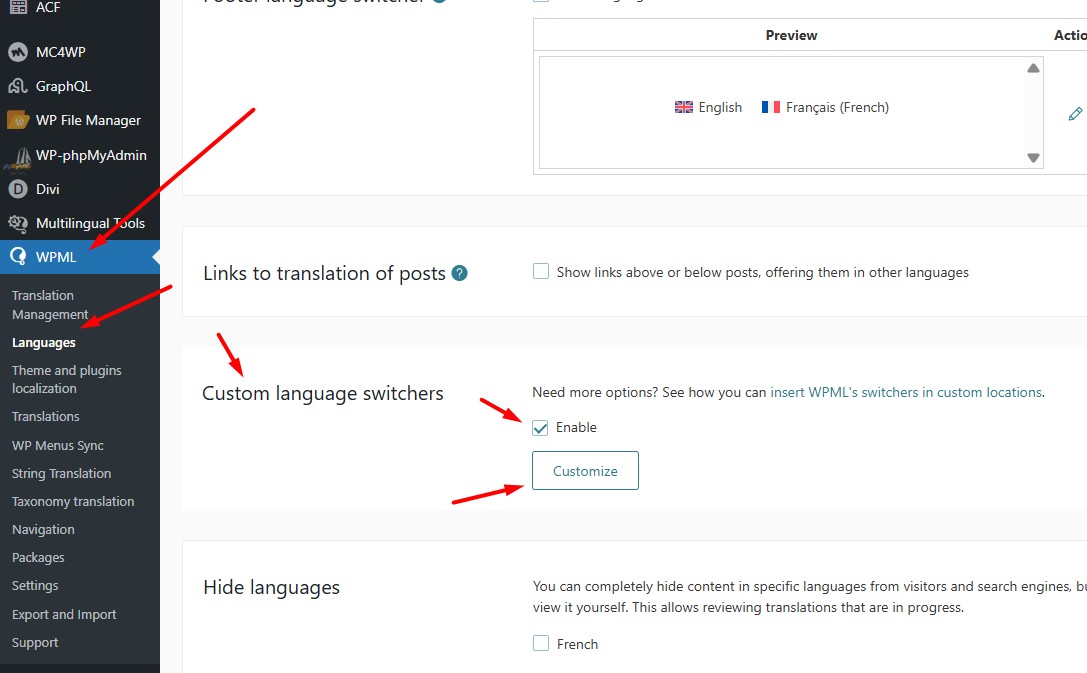This screenshot has width=1087, height=673.
Task: Go to Taxonomy translation submenu
Action: coord(73,501)
